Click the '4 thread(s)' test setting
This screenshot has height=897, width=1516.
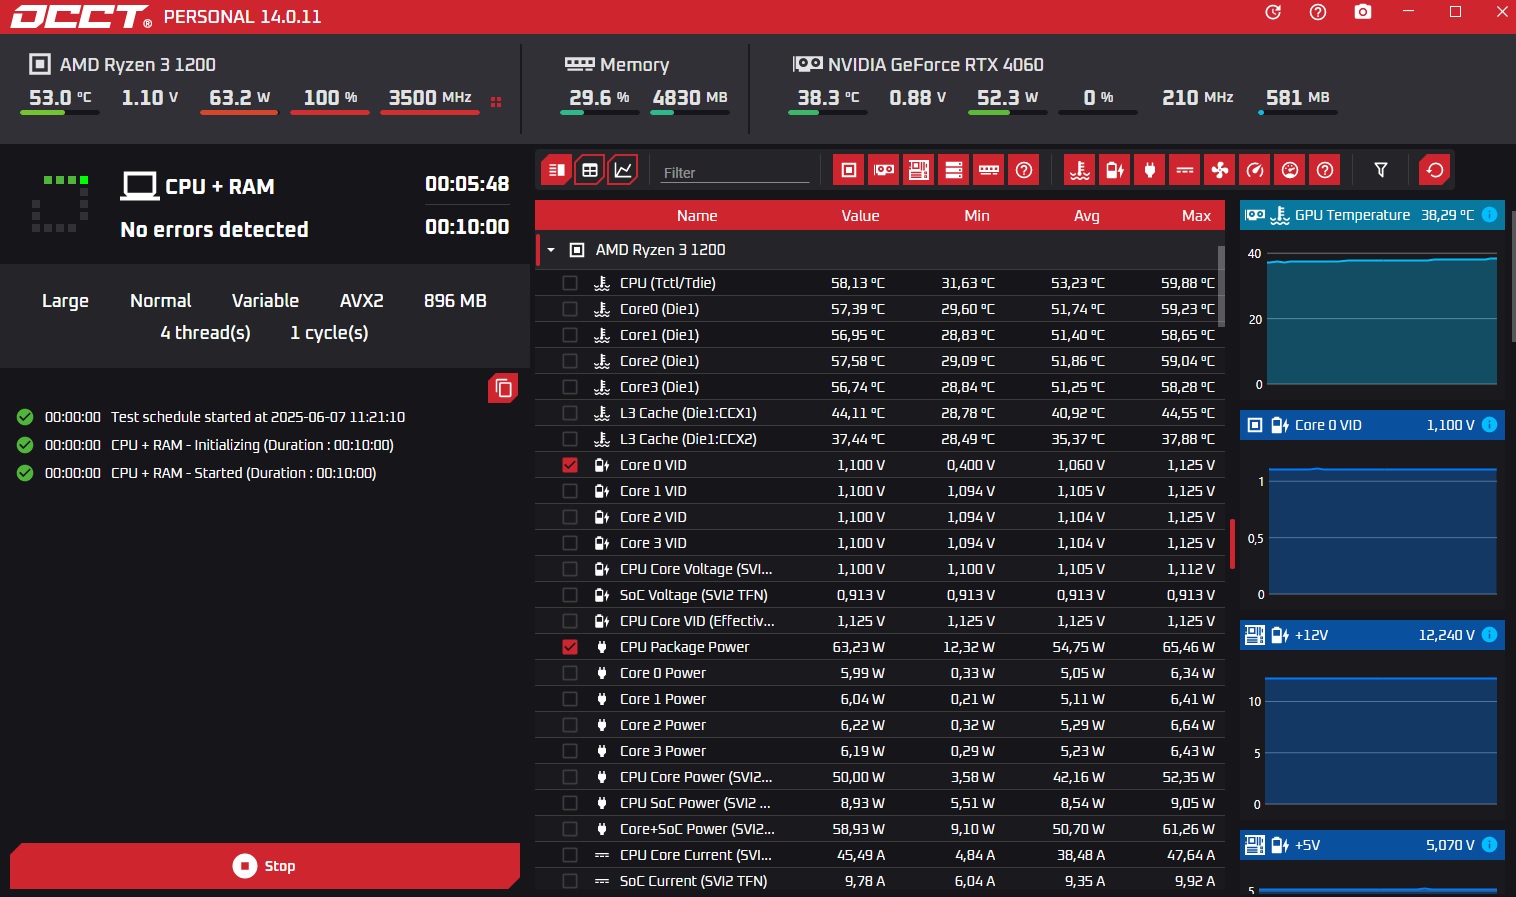[205, 333]
